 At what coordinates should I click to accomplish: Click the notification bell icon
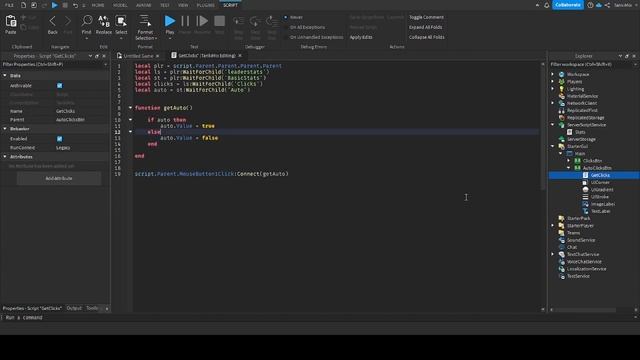(x=547, y=5)
